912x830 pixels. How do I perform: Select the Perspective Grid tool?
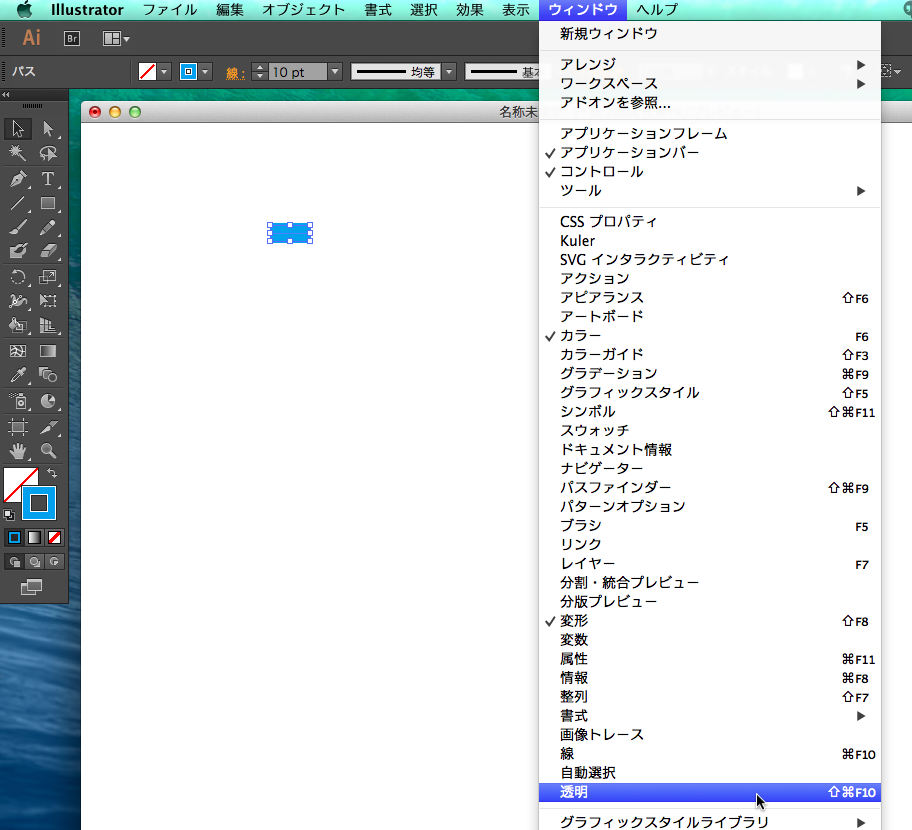click(48, 325)
